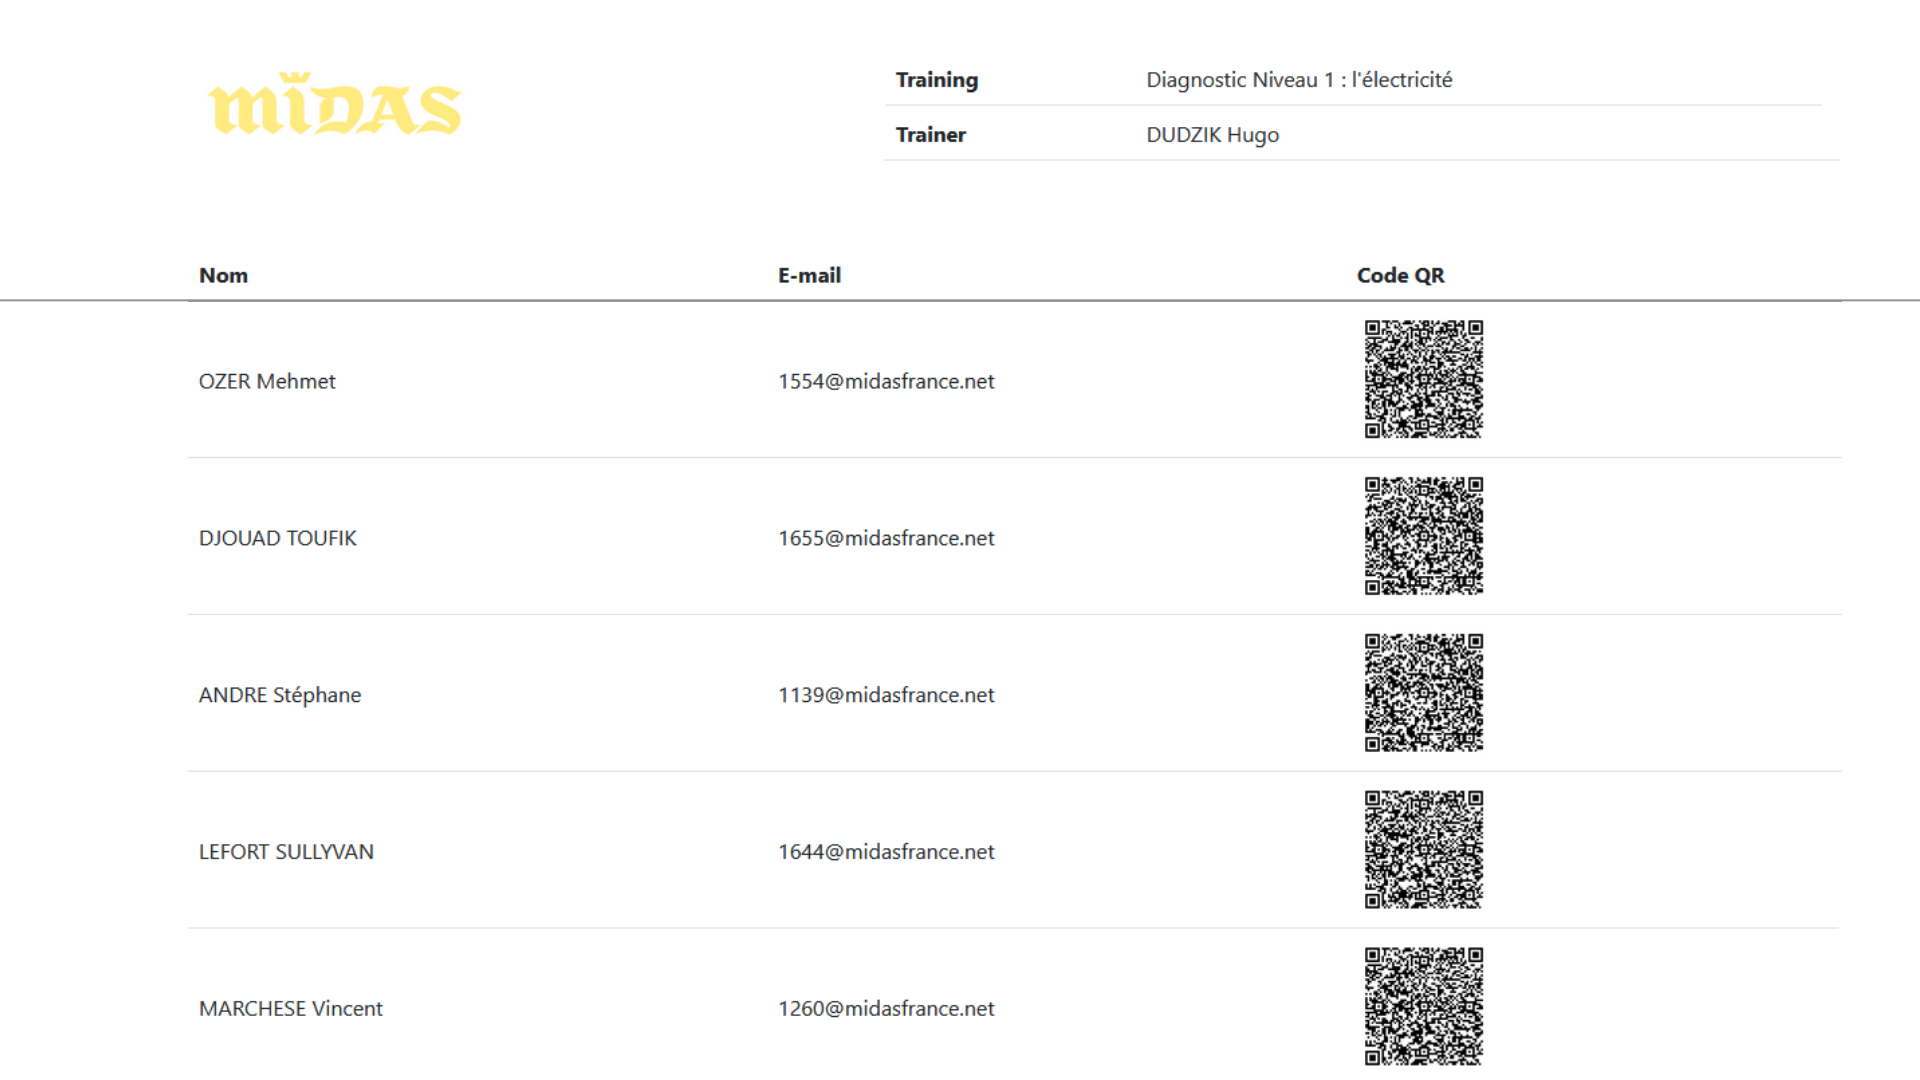Select the name MARCHESE Vincent

[x=290, y=1009]
